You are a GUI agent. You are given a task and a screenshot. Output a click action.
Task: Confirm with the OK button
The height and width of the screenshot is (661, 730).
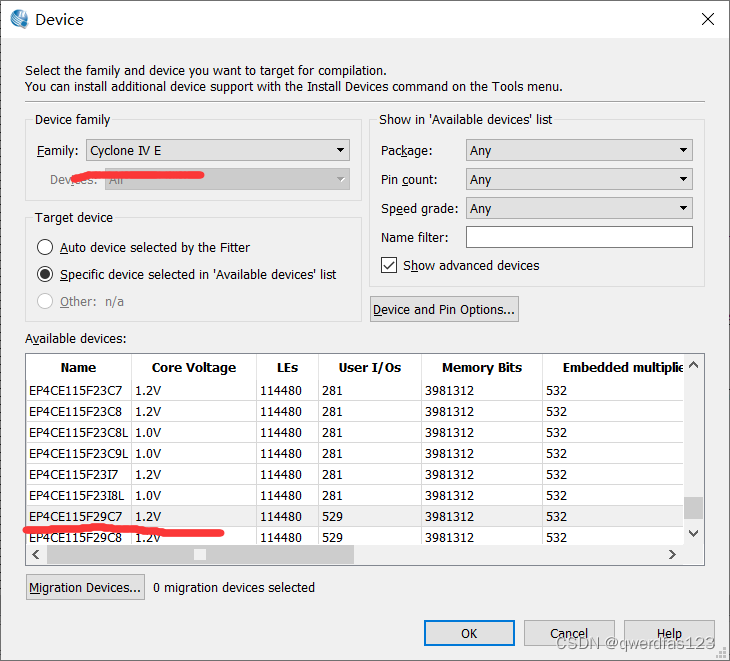click(469, 633)
